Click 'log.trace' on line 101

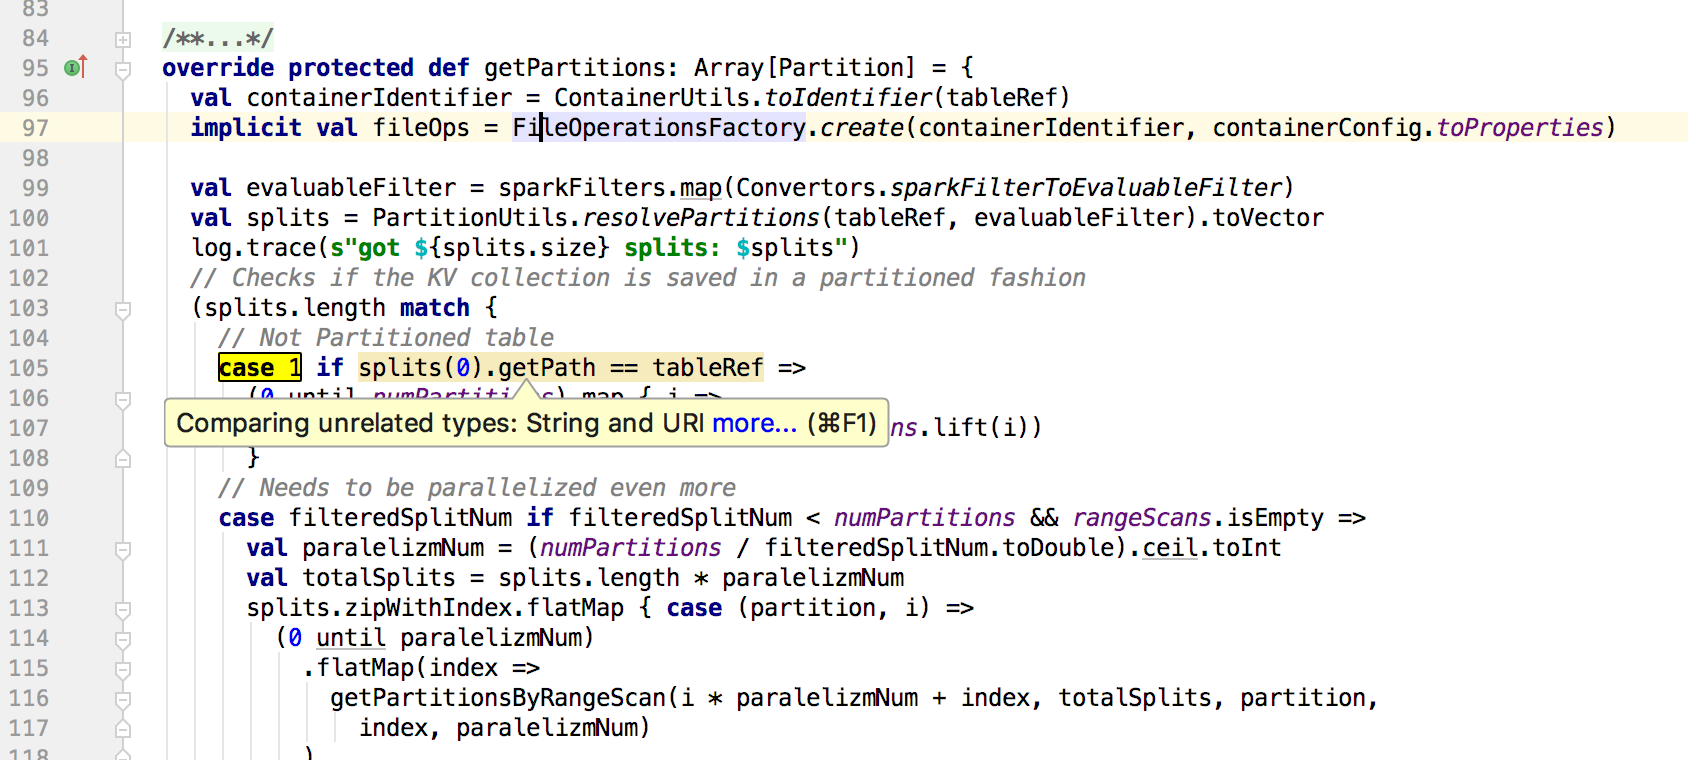point(254,248)
